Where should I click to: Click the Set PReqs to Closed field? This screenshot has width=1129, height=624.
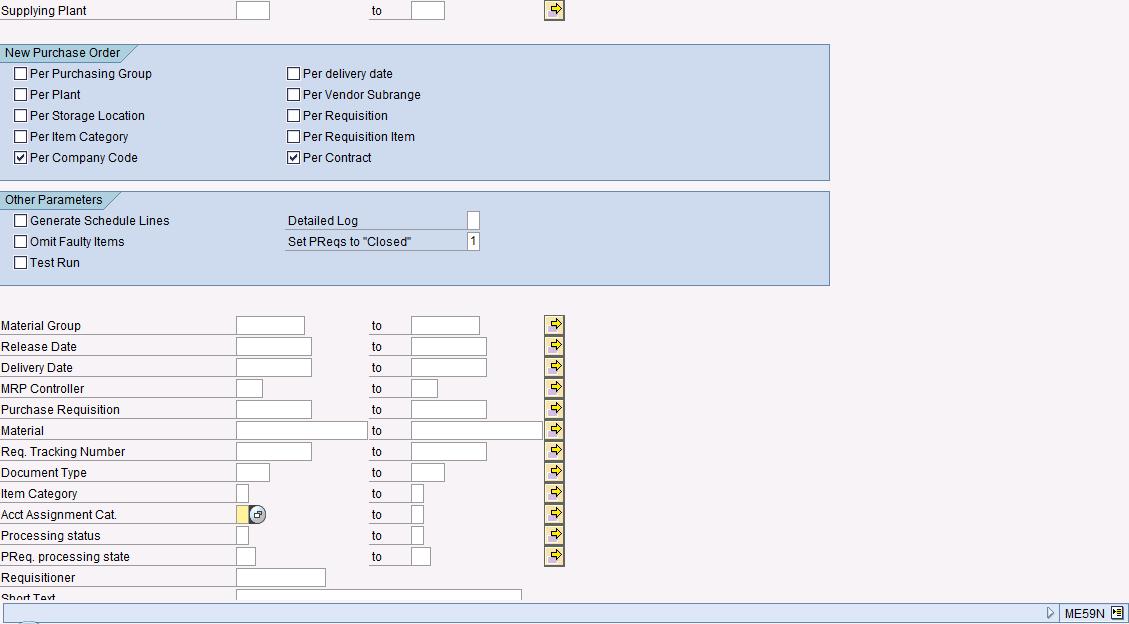[473, 240]
